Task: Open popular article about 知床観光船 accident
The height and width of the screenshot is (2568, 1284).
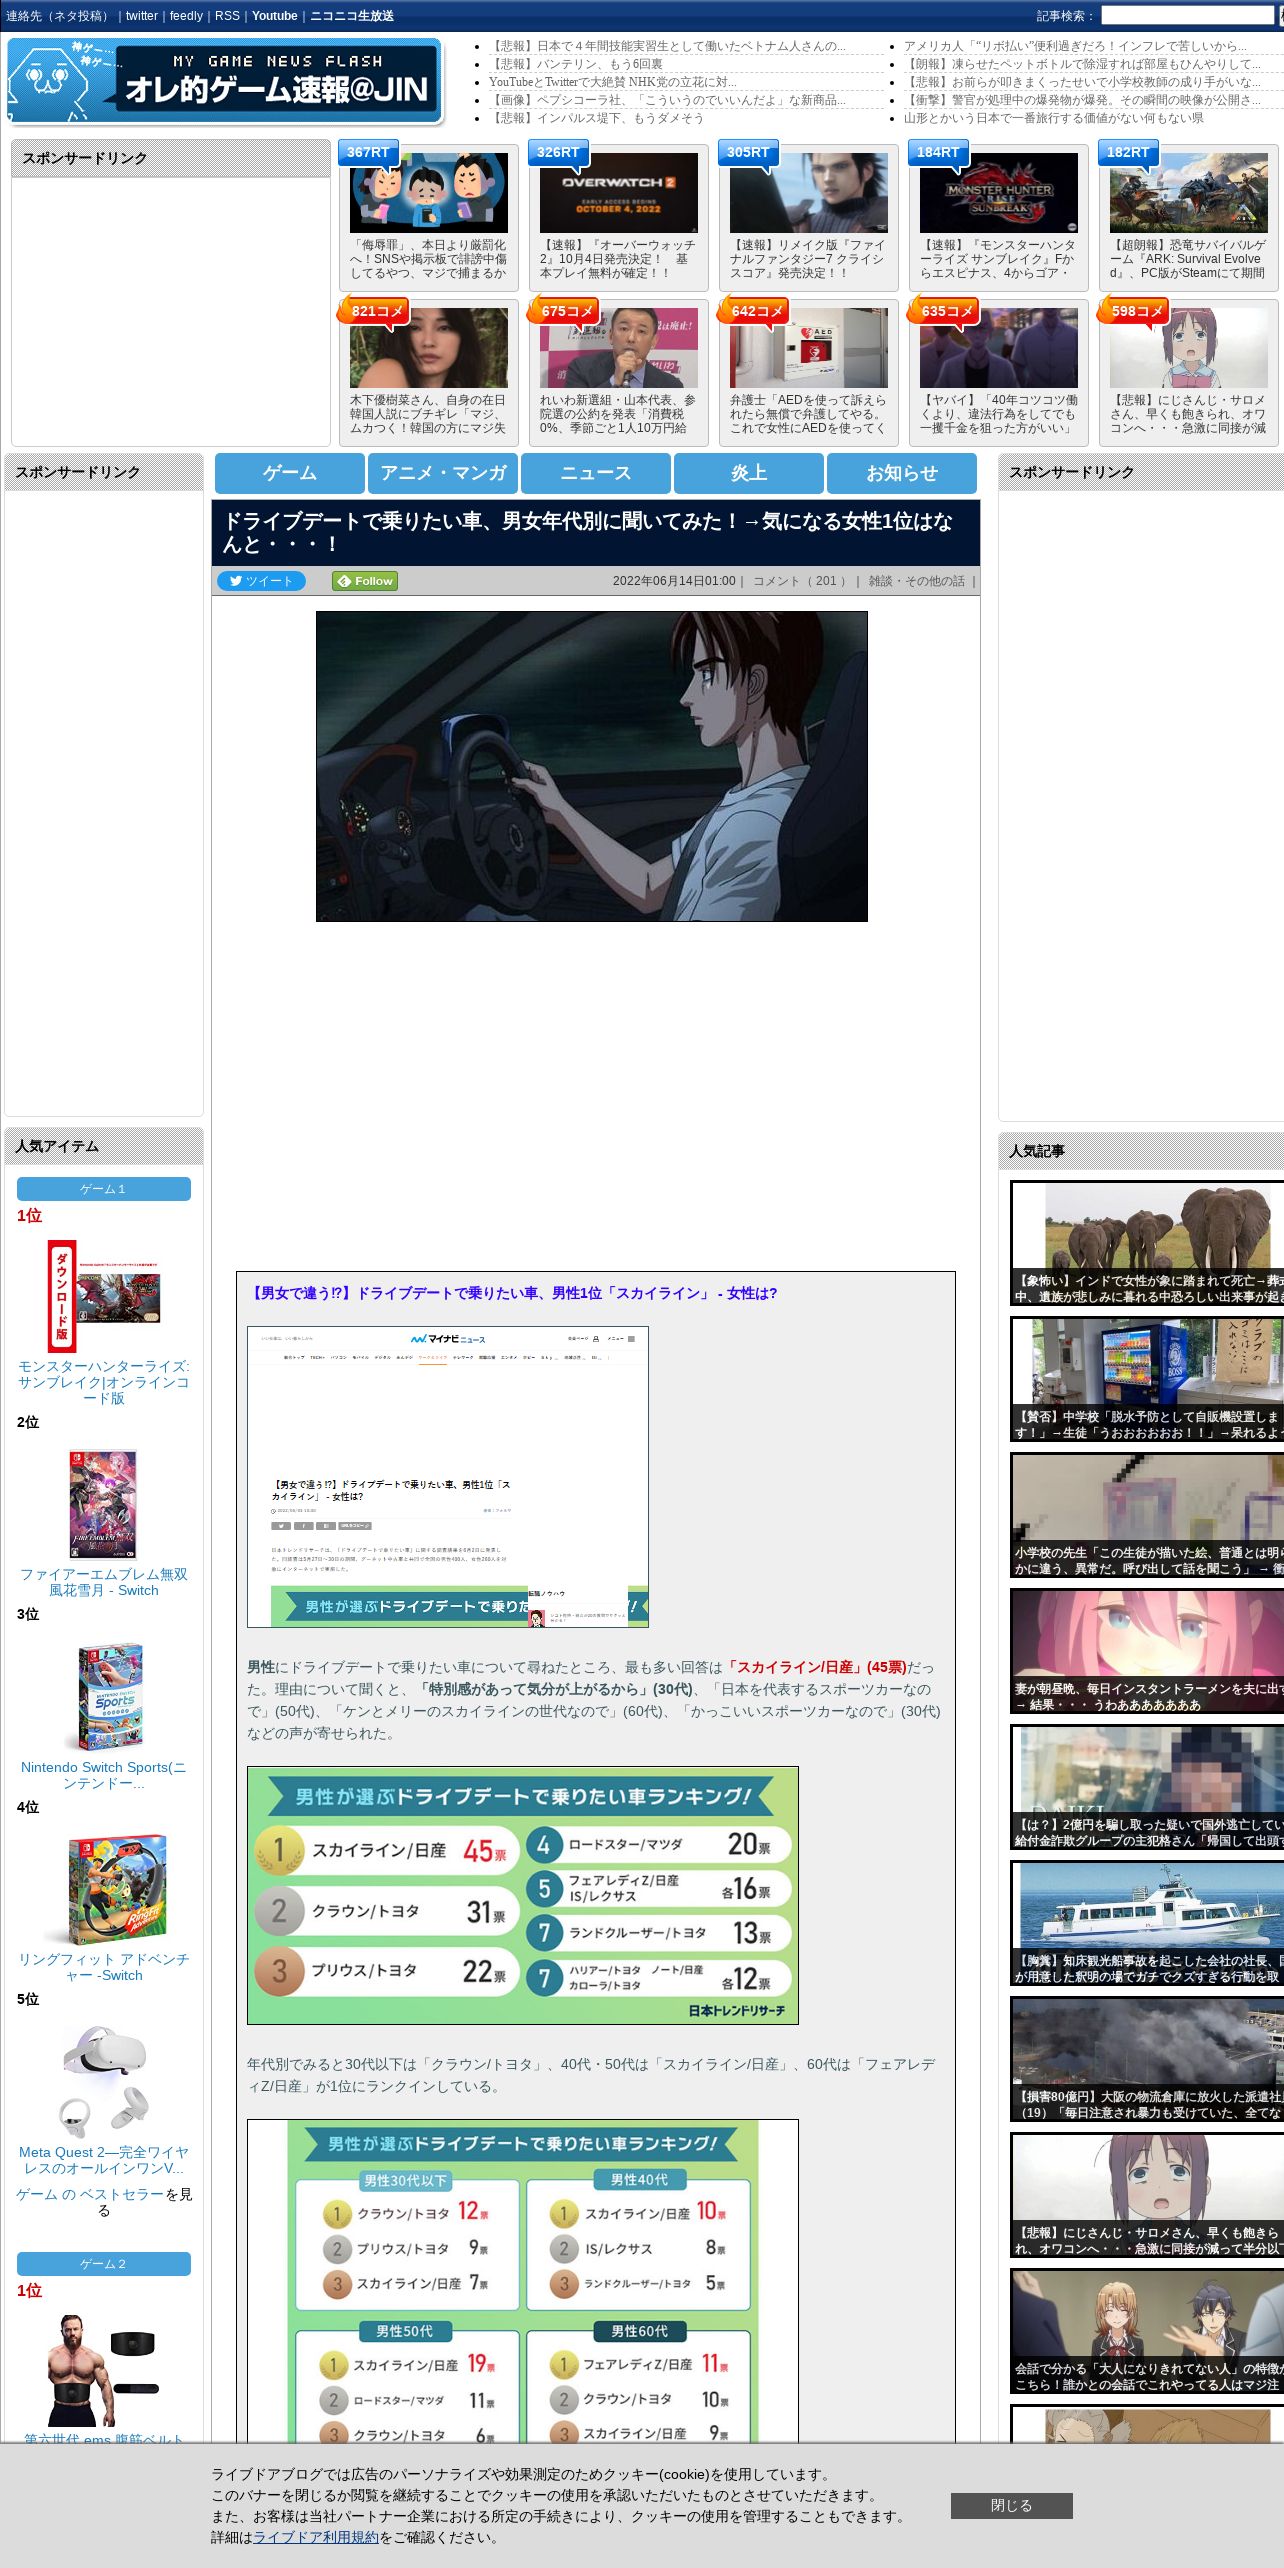Action: tap(1147, 1923)
